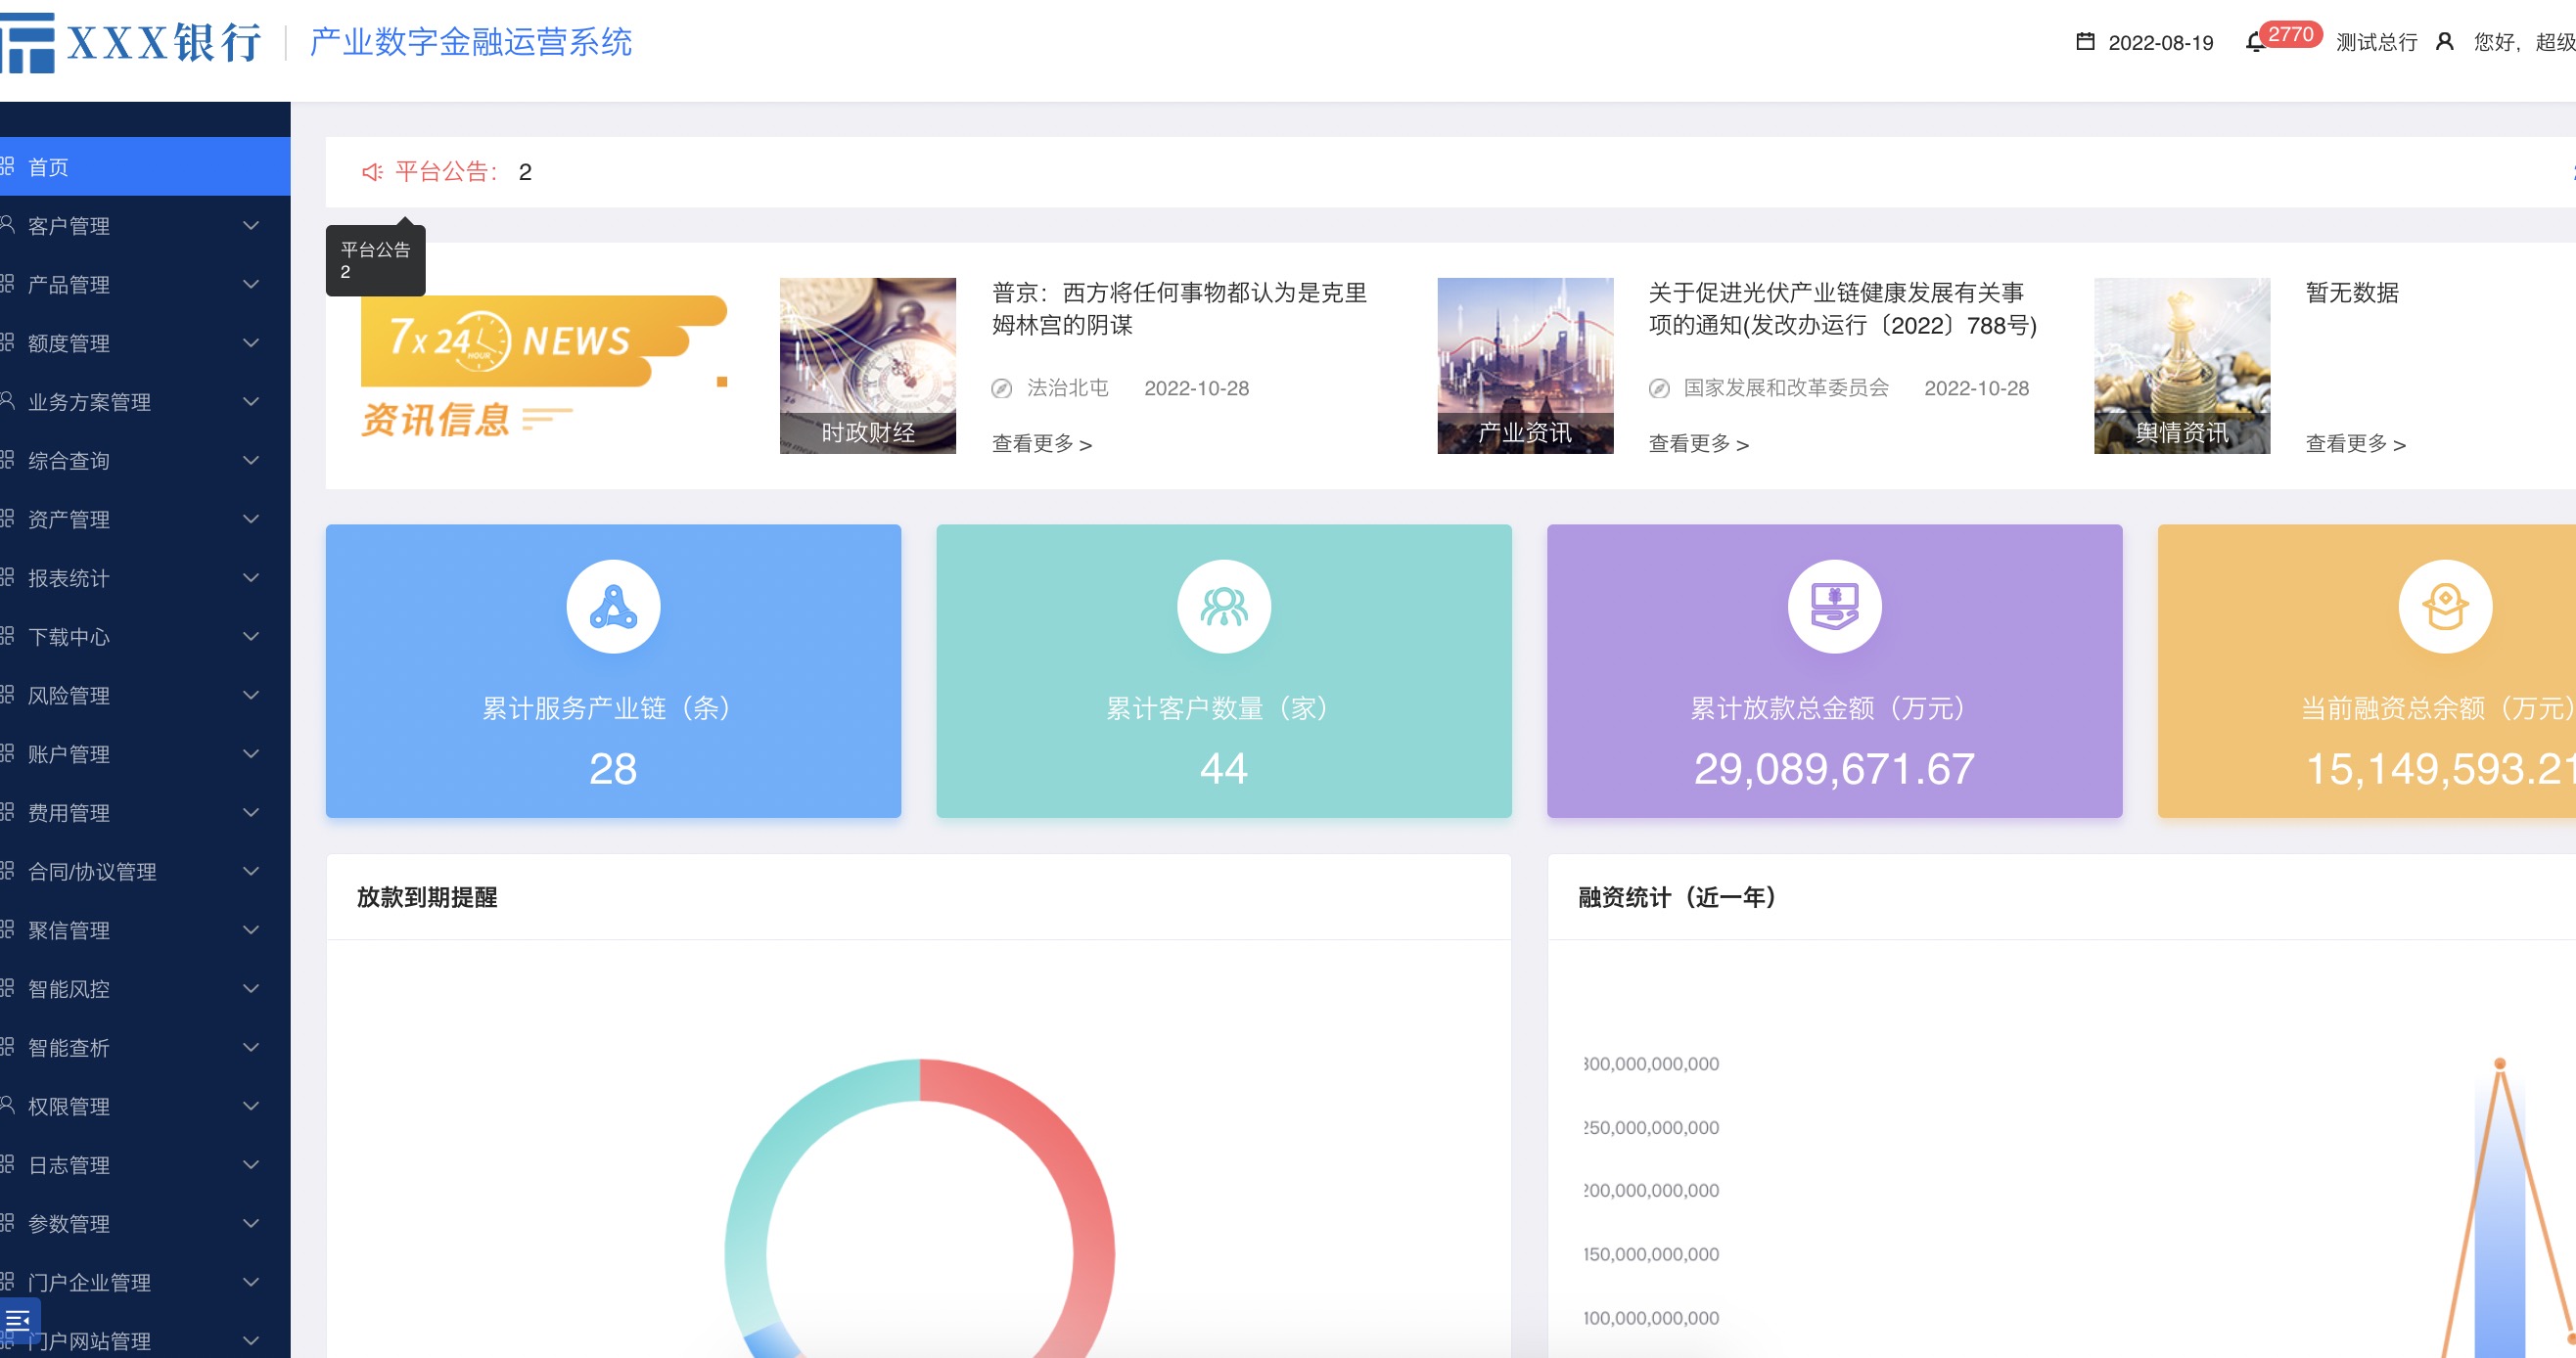This screenshot has width=2576, height=1358.
Task: Open 业务方案管理 menu item
Action: [x=145, y=402]
